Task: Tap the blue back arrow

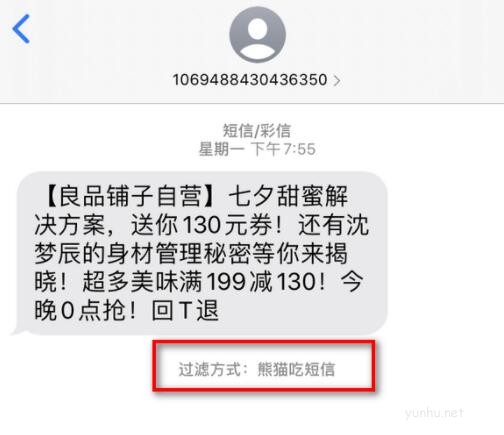Action: [21, 29]
